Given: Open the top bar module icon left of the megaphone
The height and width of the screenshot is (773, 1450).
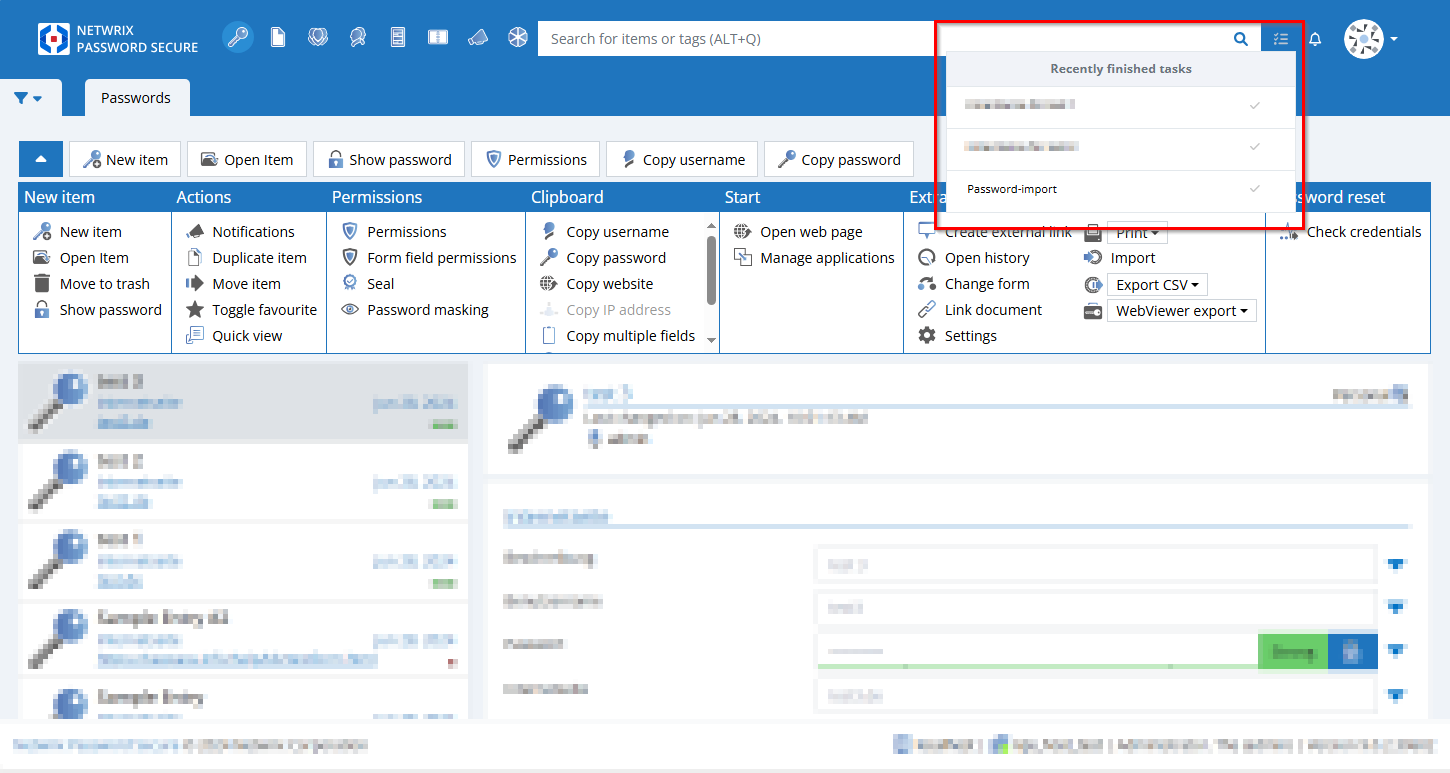Looking at the screenshot, I should 437,38.
